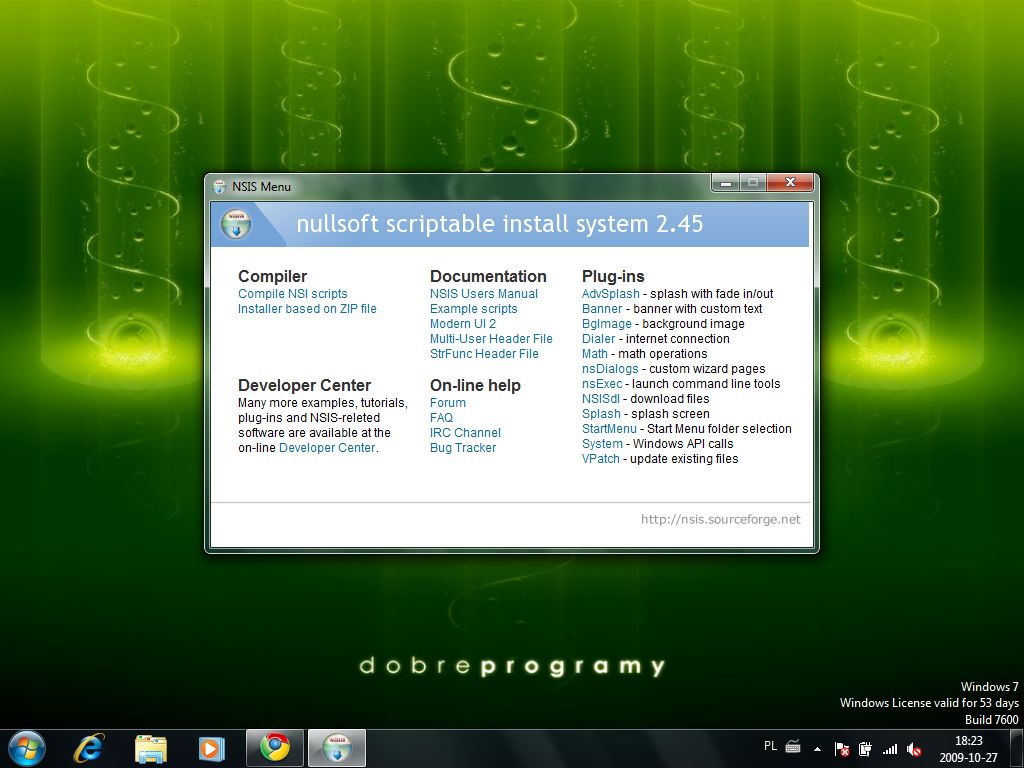Click the 'Developer Center' section heading
The height and width of the screenshot is (768, 1024).
point(304,385)
